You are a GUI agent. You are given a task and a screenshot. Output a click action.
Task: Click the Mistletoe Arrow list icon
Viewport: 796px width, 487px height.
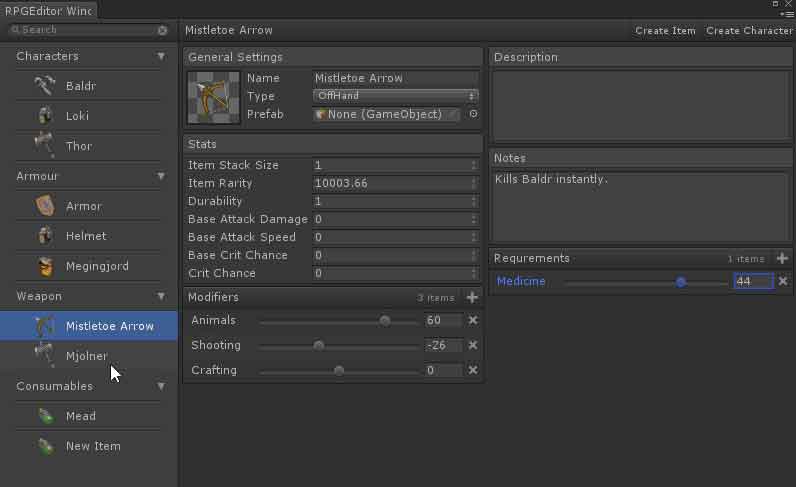(45, 326)
